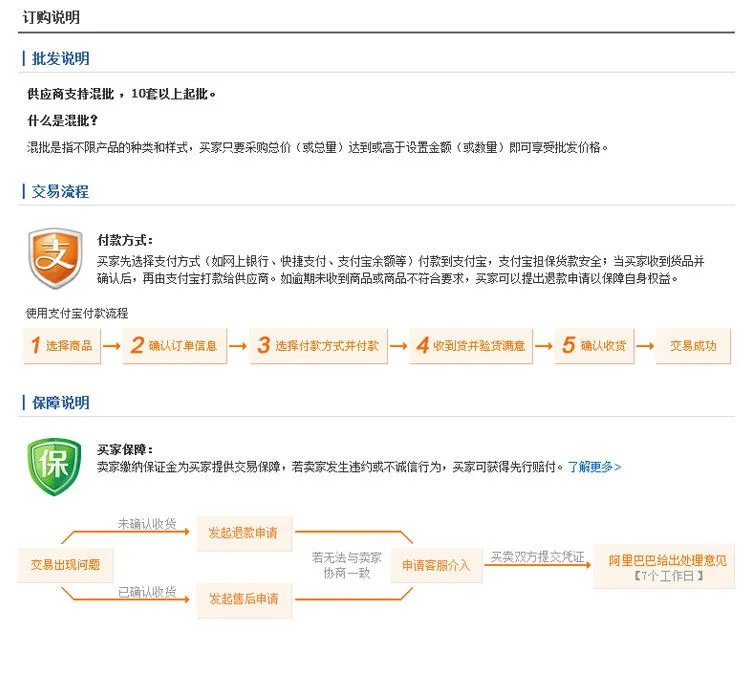Click the 若无法与卖家协商一致 label
Image resolution: width=750 pixels, height=687 pixels.
pyautogui.click(x=347, y=565)
